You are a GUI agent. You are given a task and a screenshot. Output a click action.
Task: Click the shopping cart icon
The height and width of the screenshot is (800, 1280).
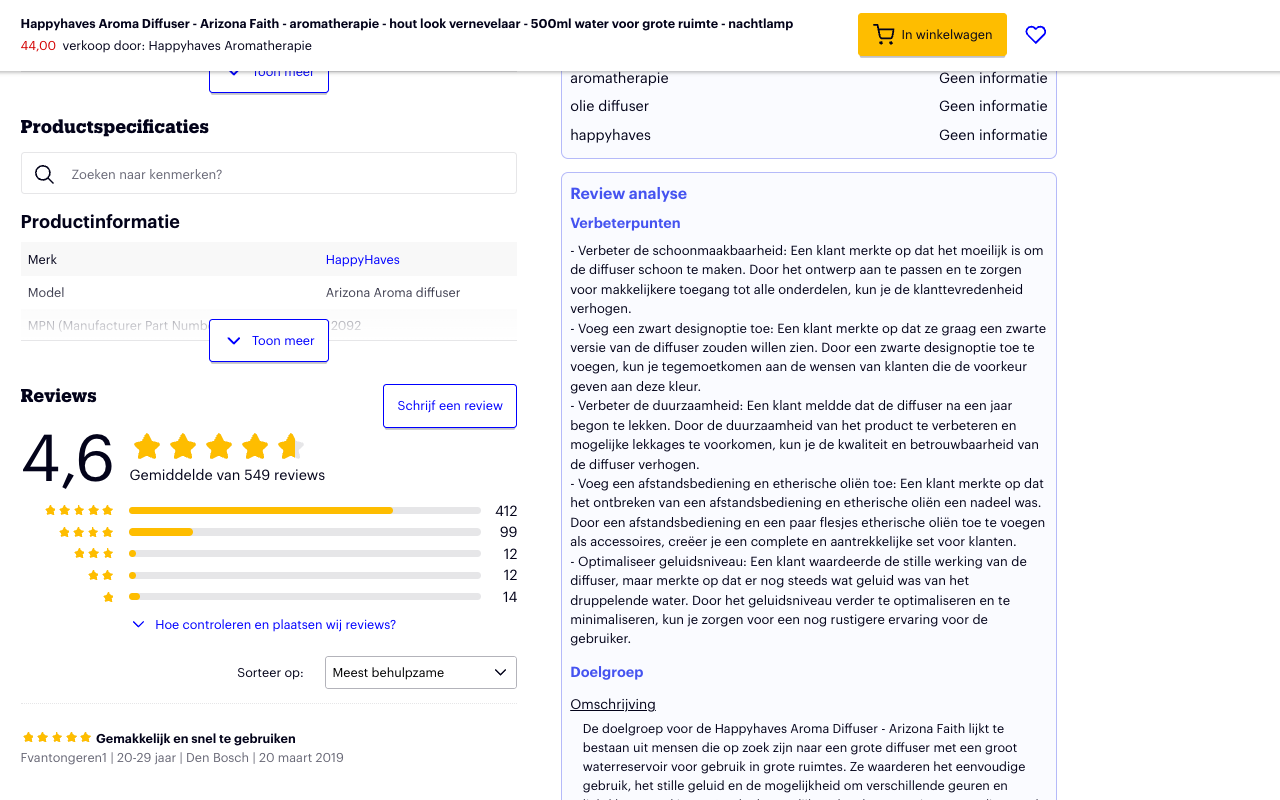[883, 35]
